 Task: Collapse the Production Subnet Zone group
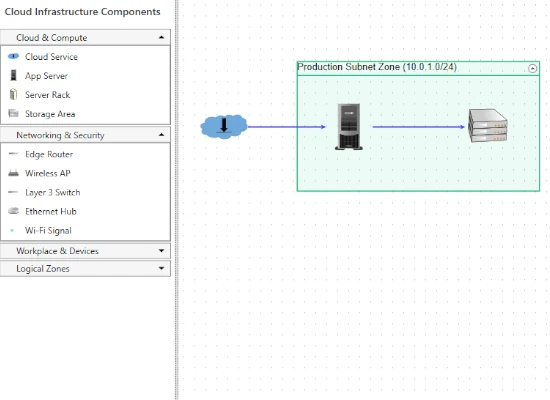point(532,68)
